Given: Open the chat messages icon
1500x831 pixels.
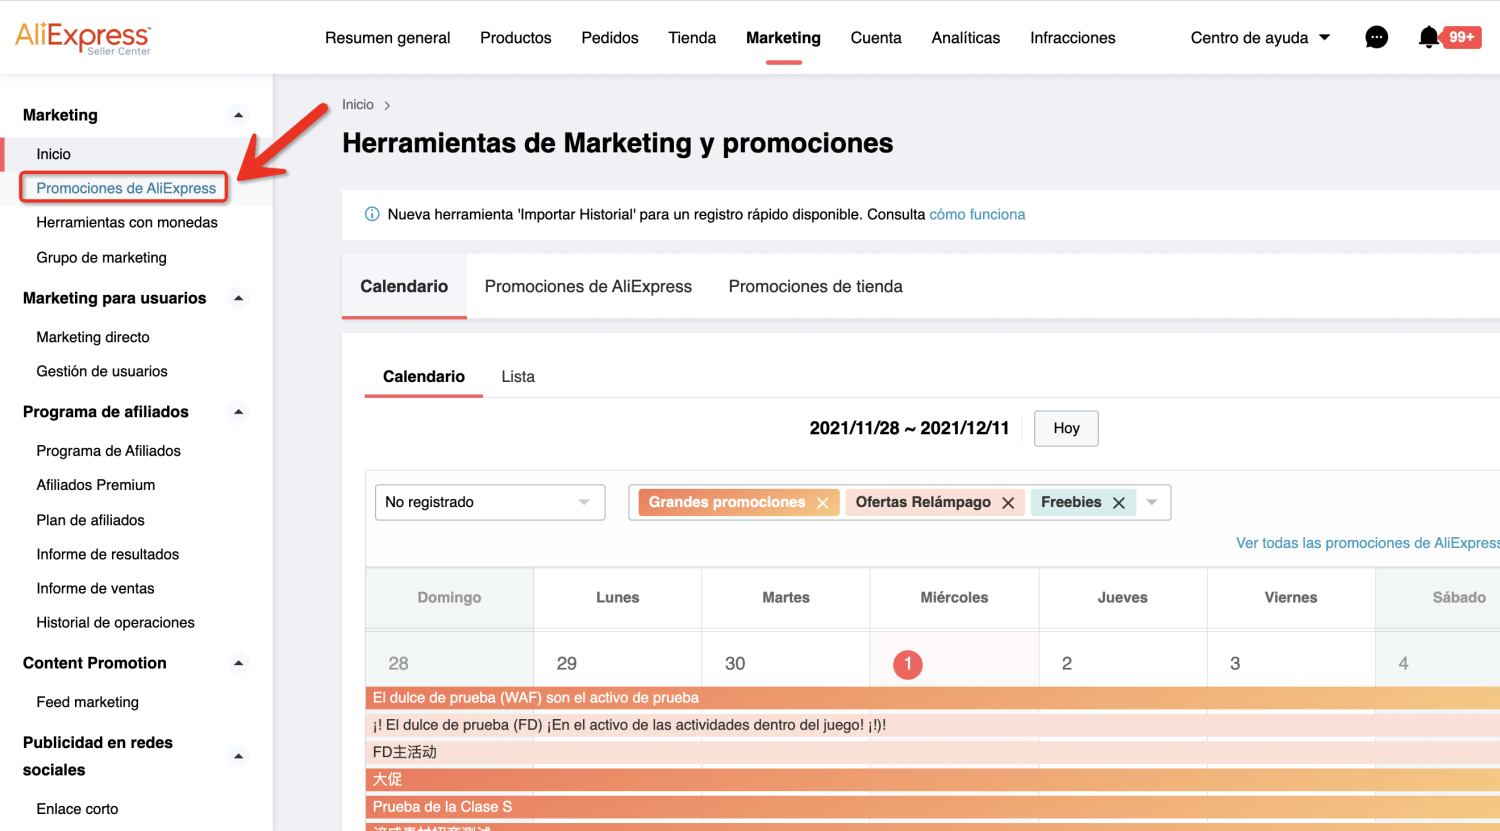Looking at the screenshot, I should (x=1376, y=38).
